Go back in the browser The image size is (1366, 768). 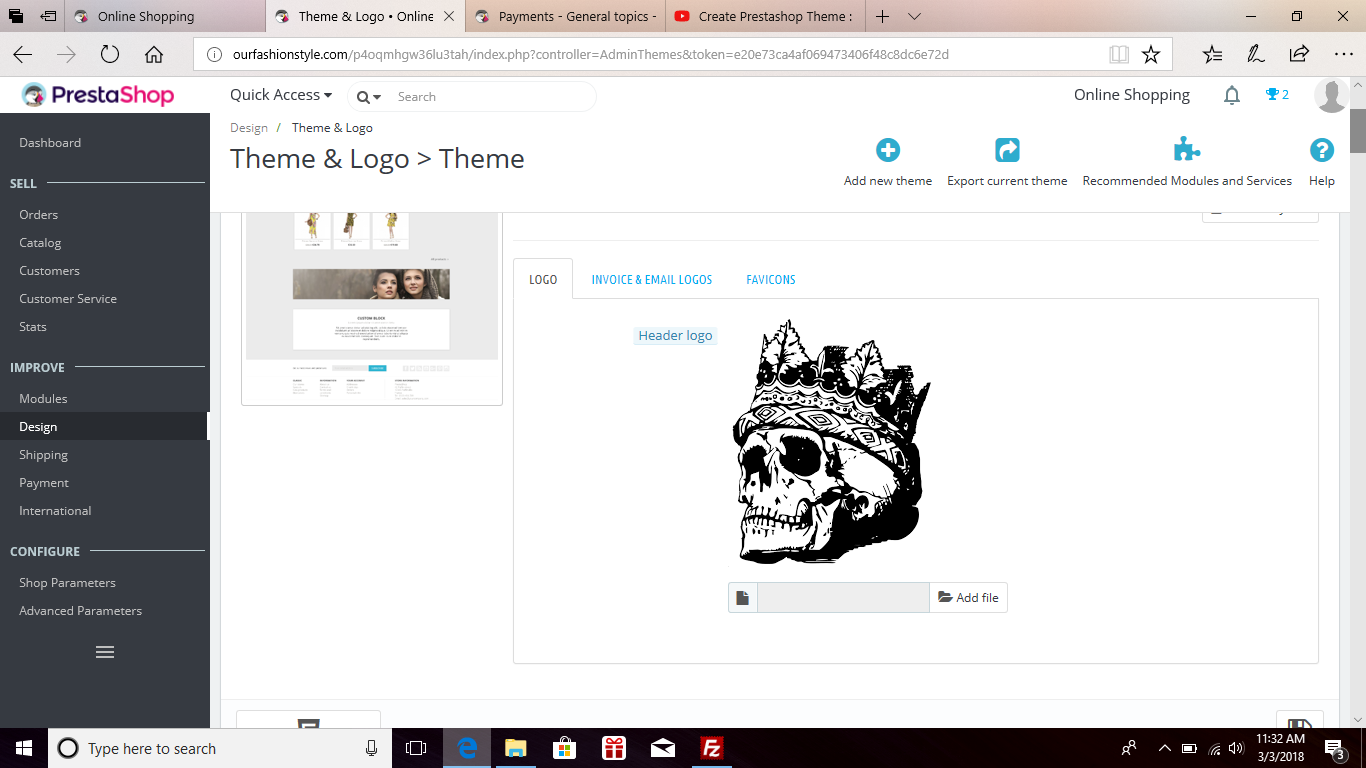tap(22, 54)
